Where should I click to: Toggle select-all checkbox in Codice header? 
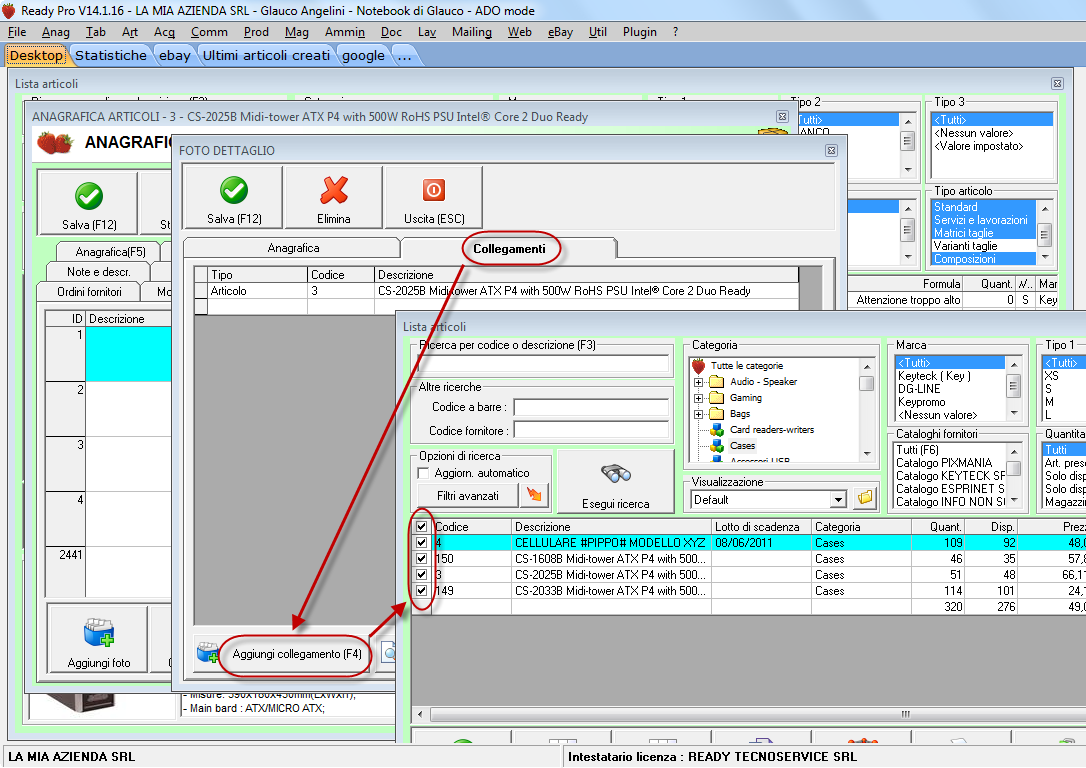pos(421,526)
